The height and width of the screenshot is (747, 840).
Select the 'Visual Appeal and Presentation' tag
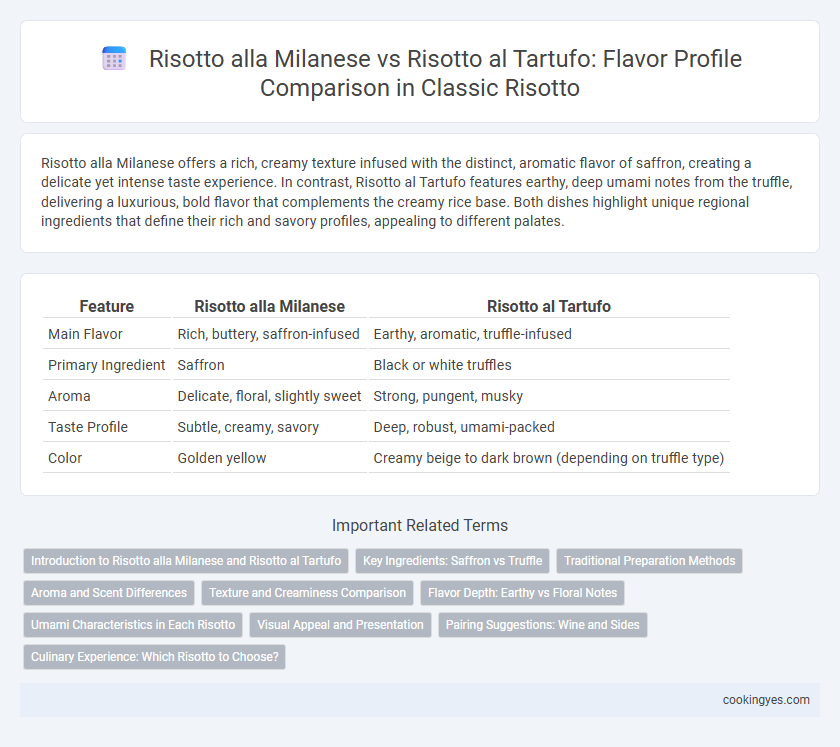coord(340,625)
